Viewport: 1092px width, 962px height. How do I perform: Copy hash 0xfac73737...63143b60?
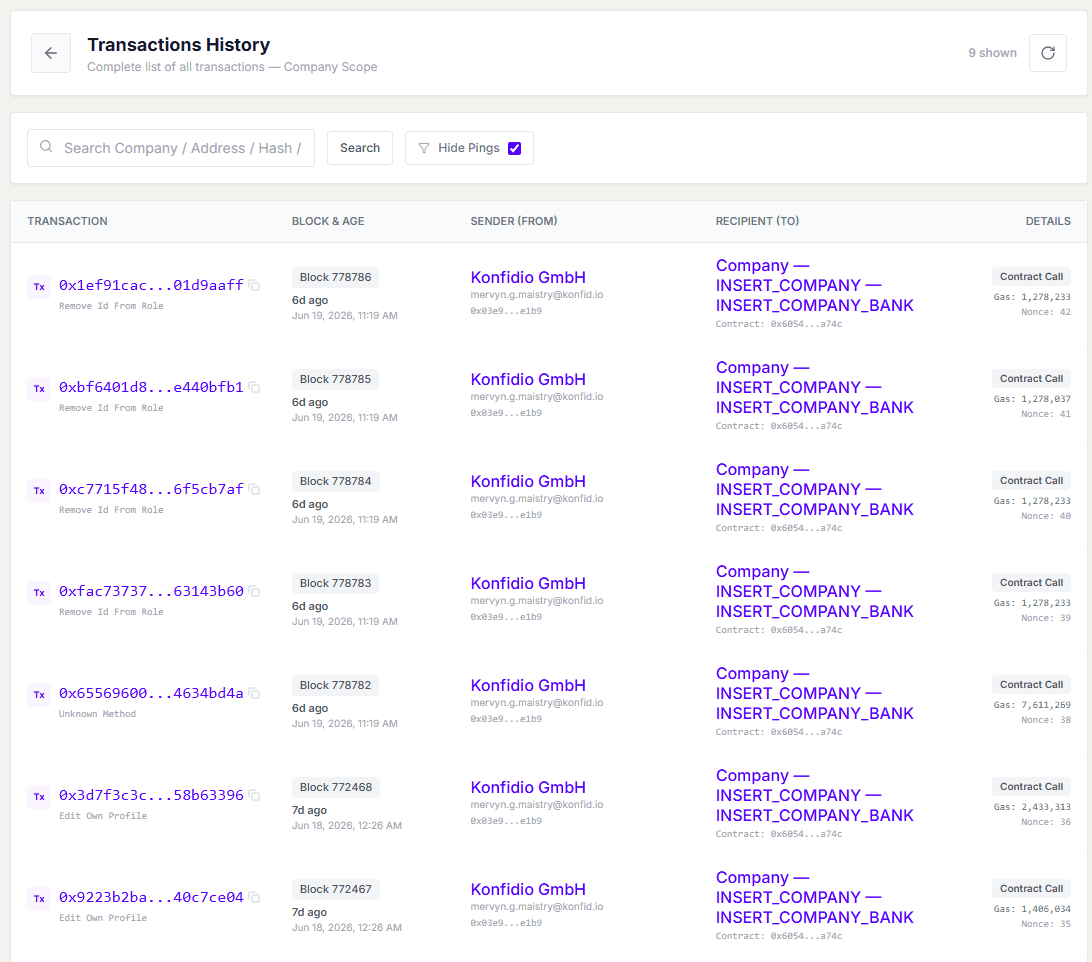tap(255, 591)
